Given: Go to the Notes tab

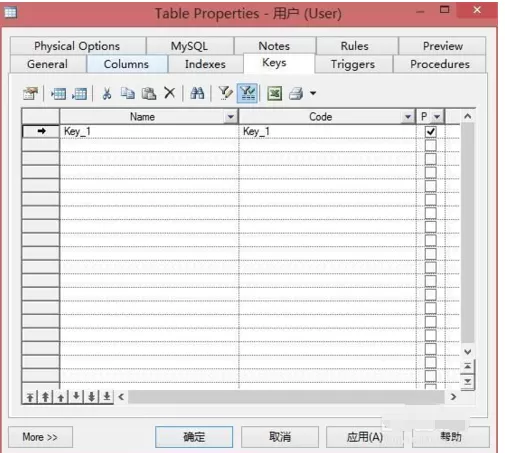Looking at the screenshot, I should click(x=274, y=46).
